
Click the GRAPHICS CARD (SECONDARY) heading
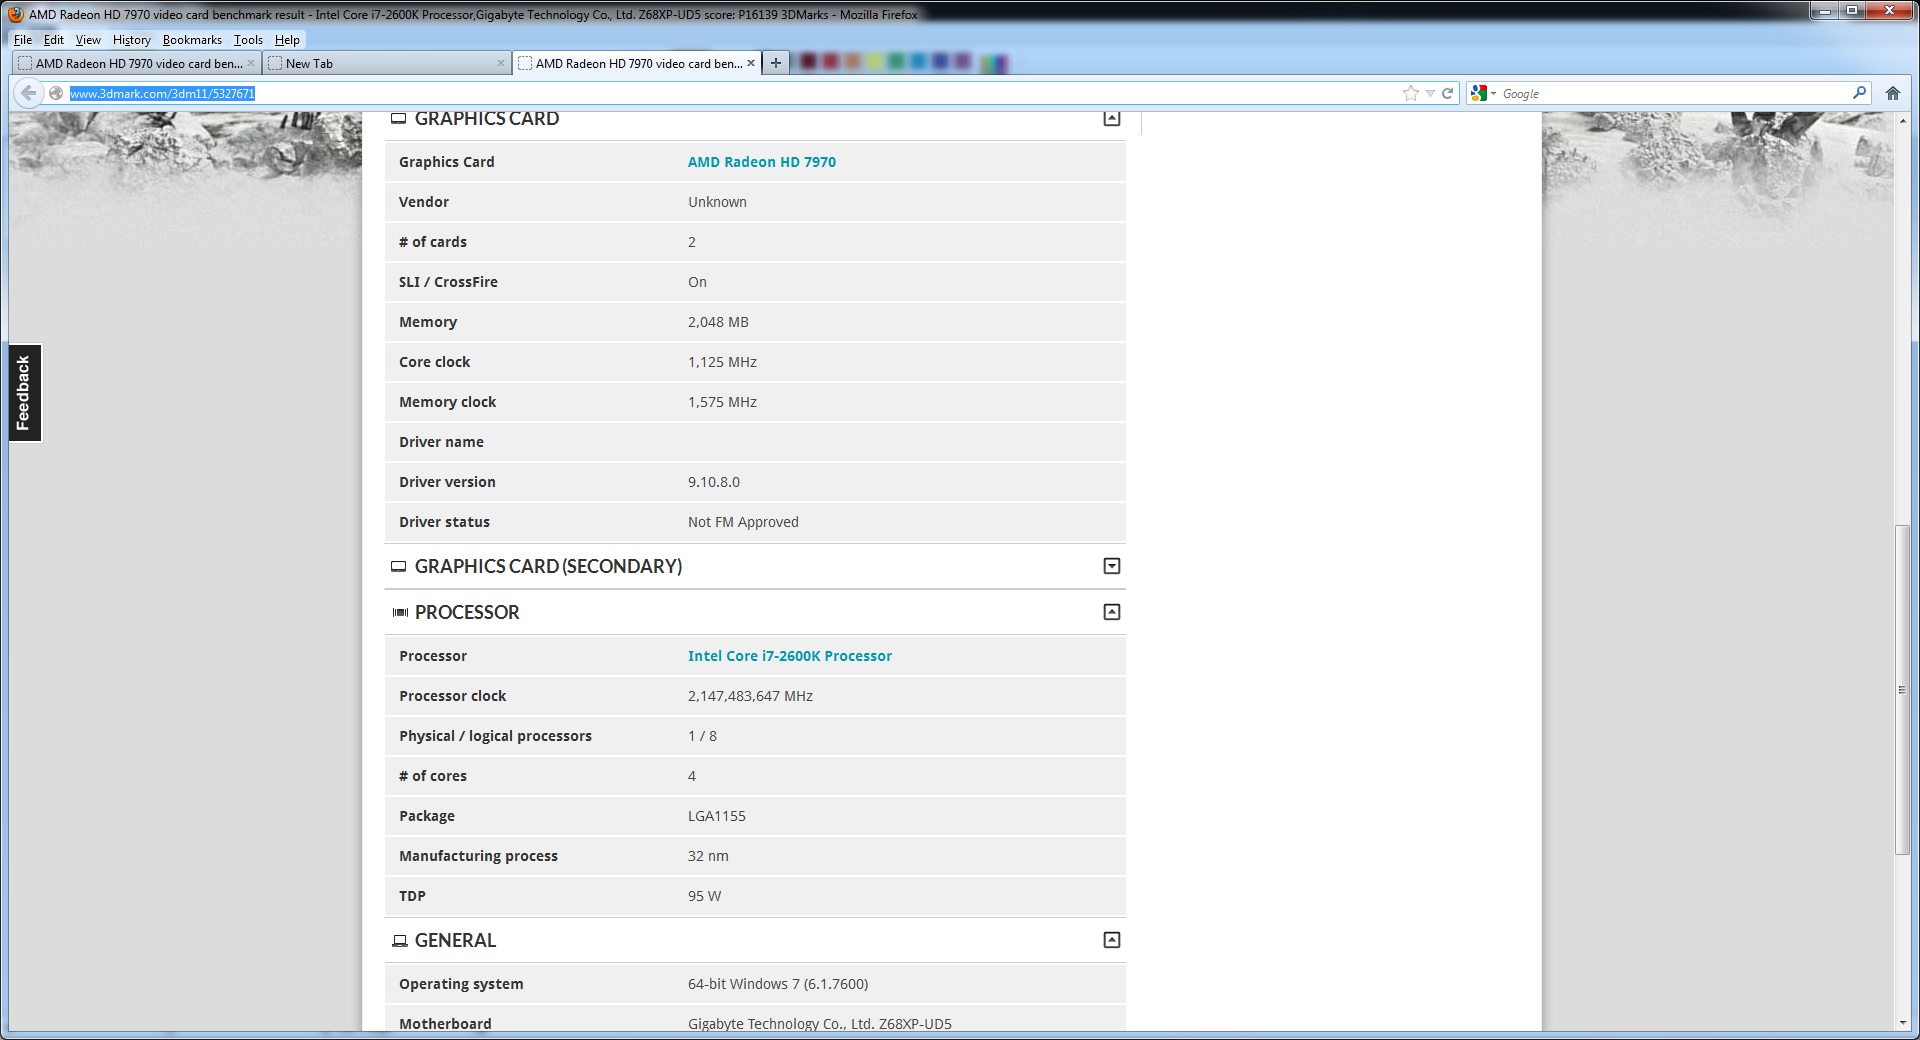(x=548, y=566)
